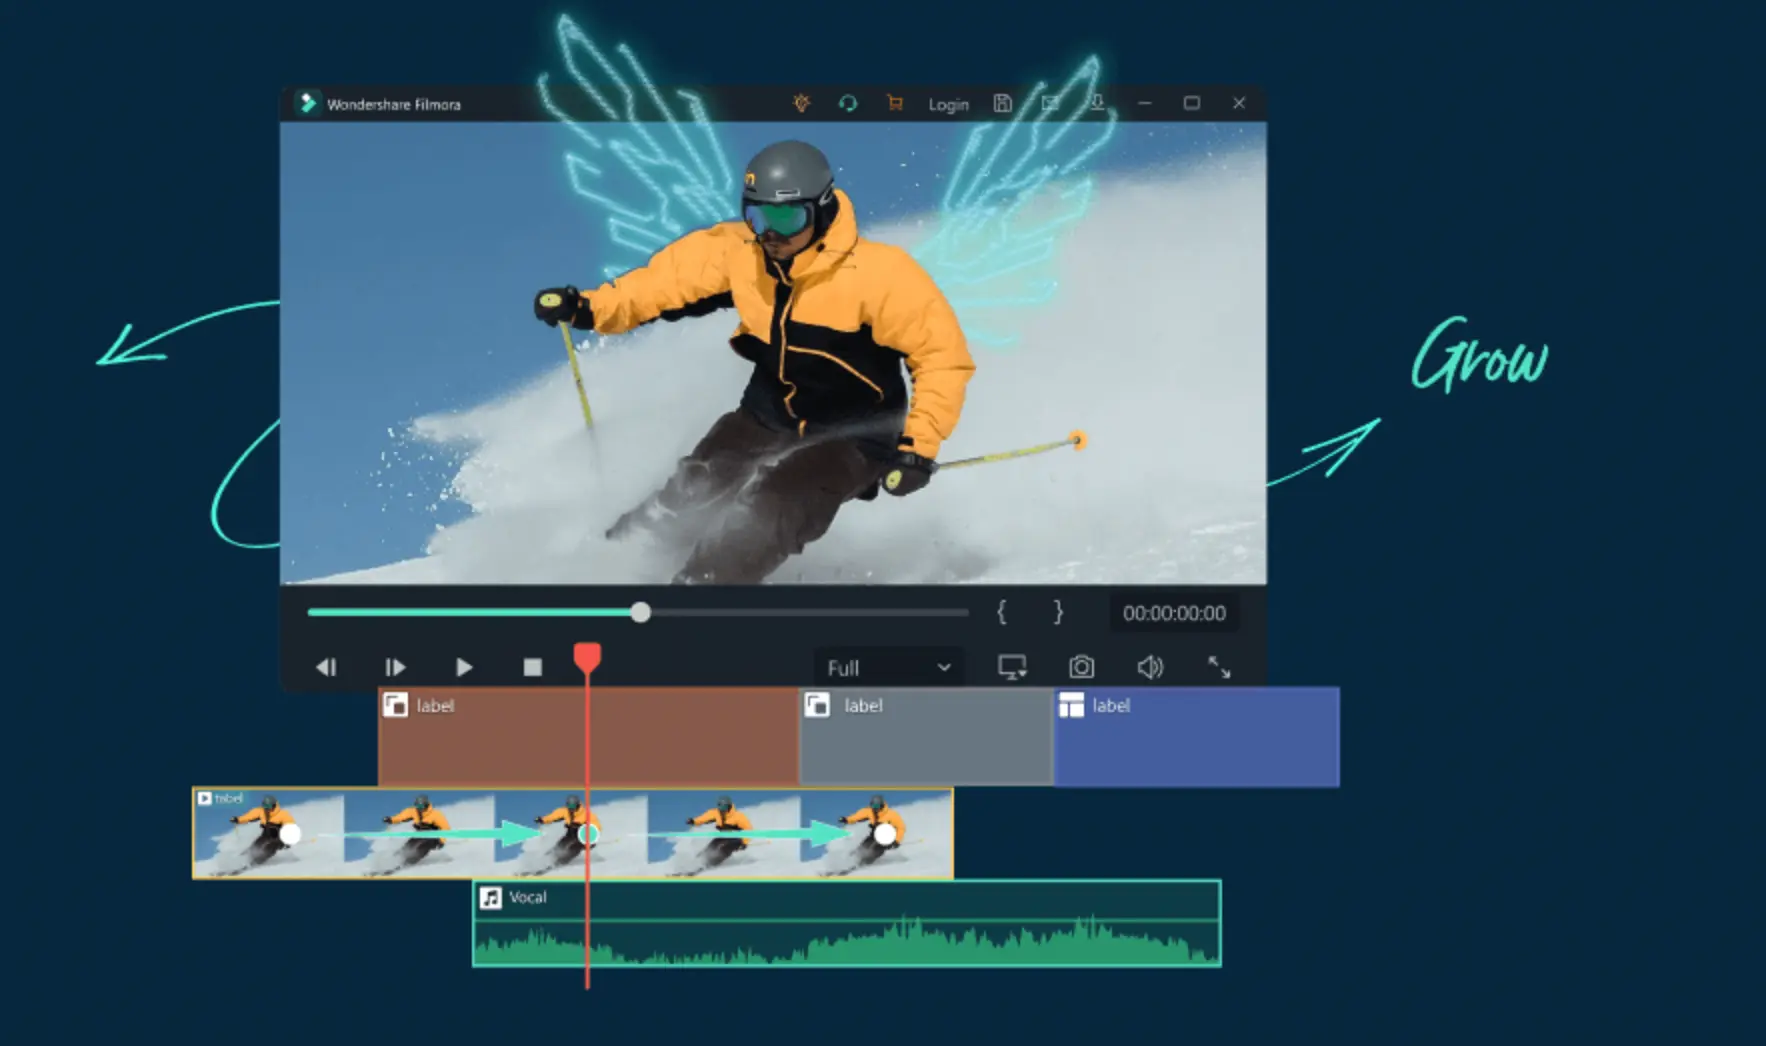Save the project using the save icon

click(1003, 103)
